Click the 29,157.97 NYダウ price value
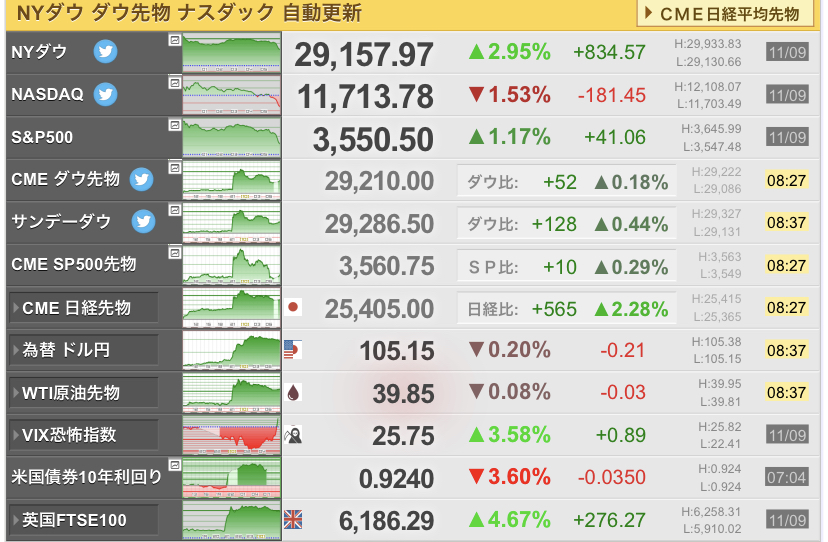828x542 pixels. coord(364,54)
